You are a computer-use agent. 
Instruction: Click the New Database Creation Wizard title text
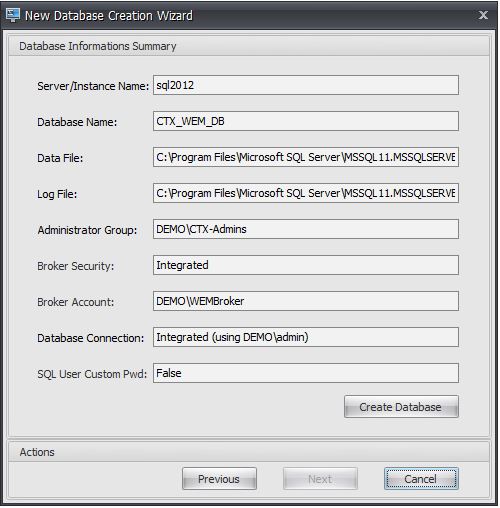pyautogui.click(x=109, y=16)
